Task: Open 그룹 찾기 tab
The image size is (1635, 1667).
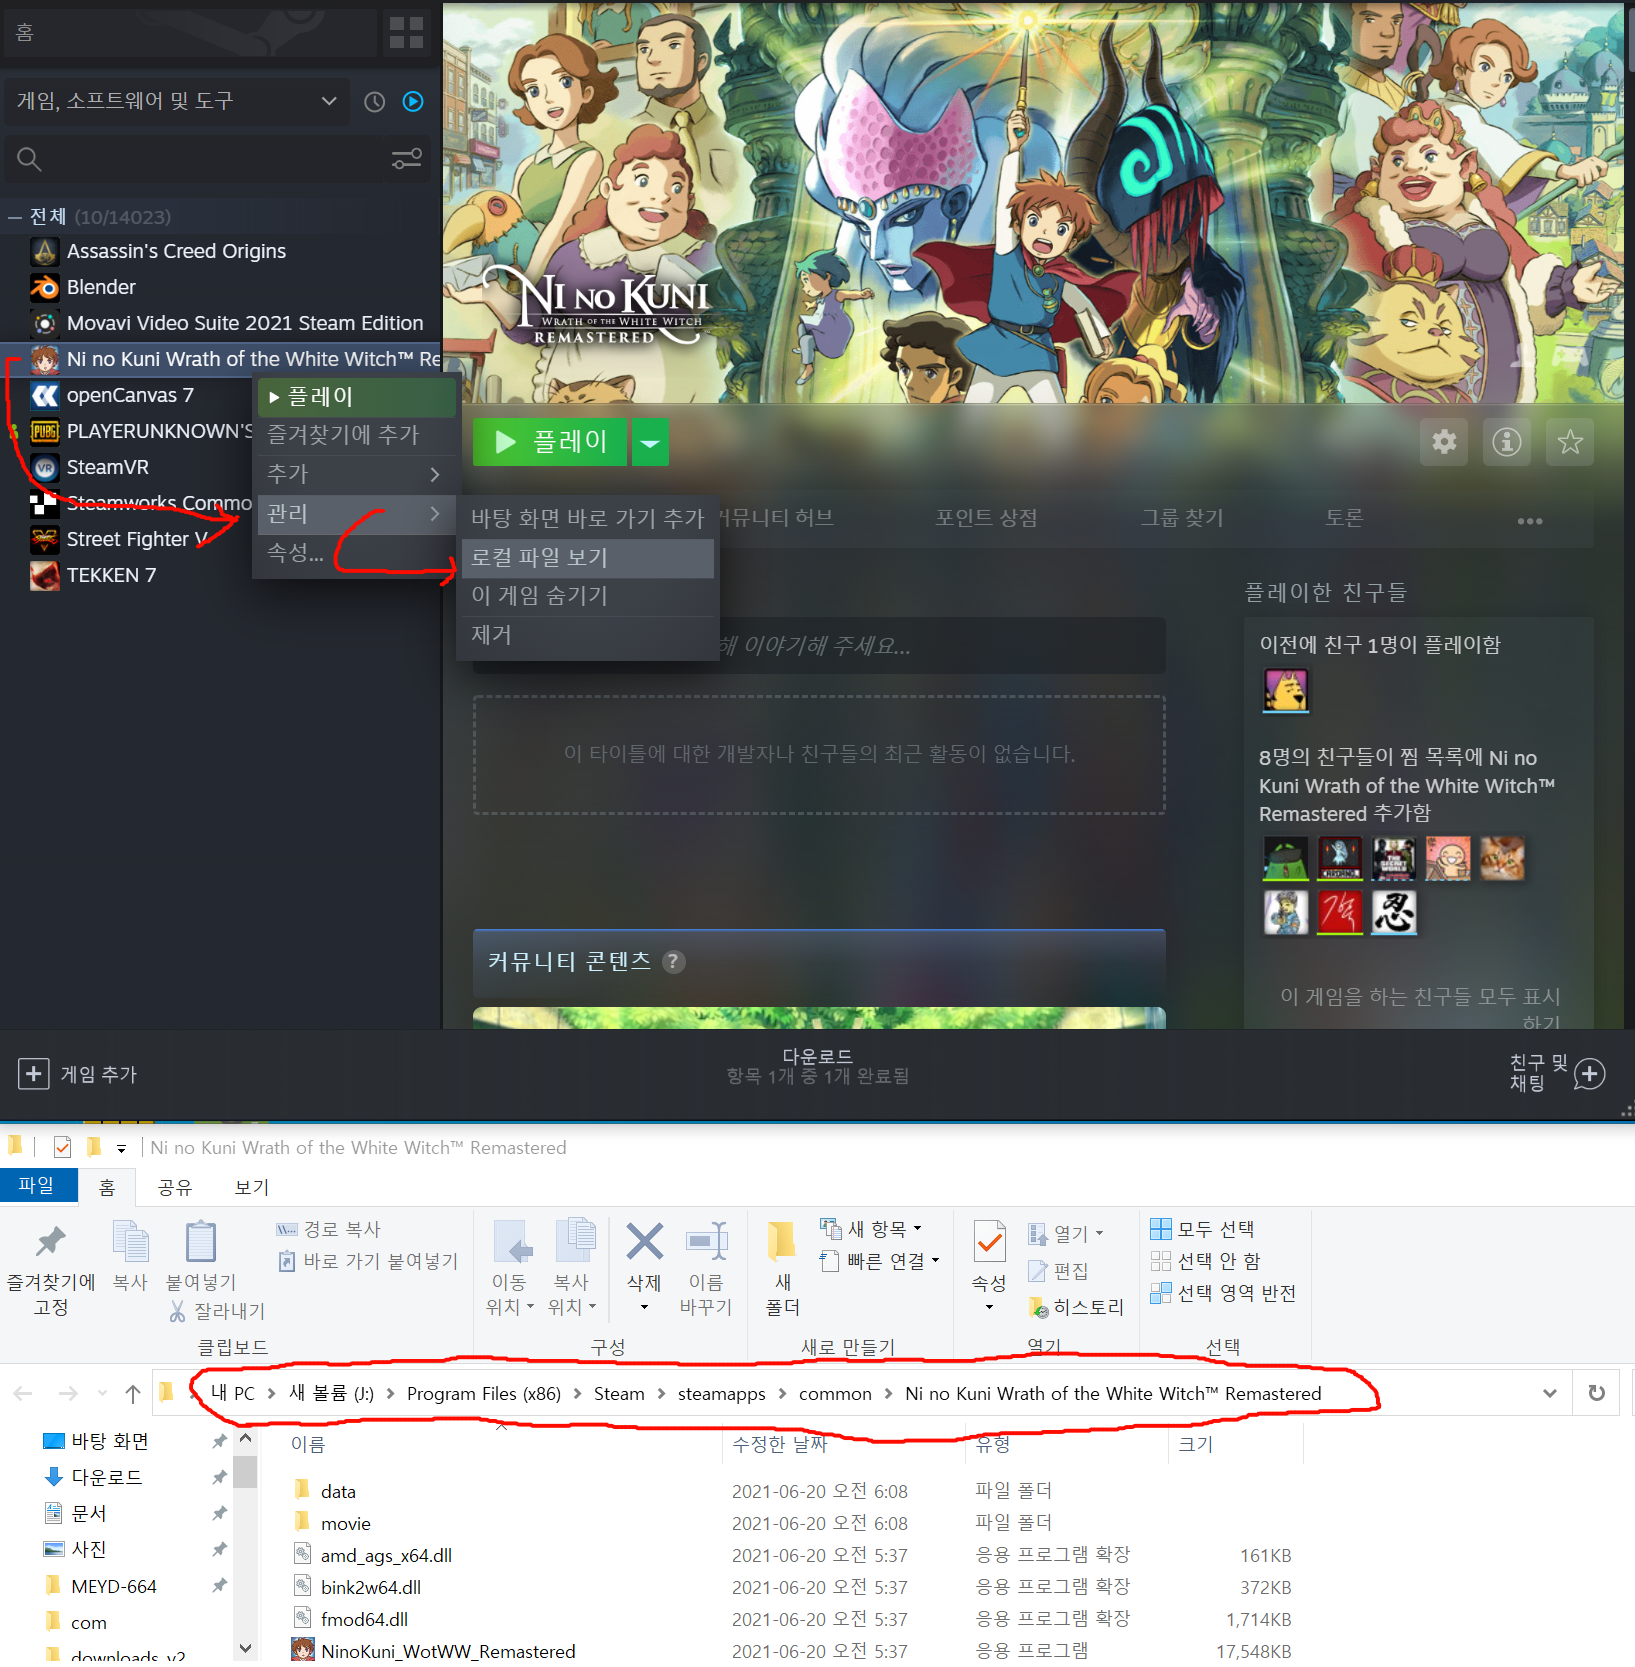Action: [1182, 518]
